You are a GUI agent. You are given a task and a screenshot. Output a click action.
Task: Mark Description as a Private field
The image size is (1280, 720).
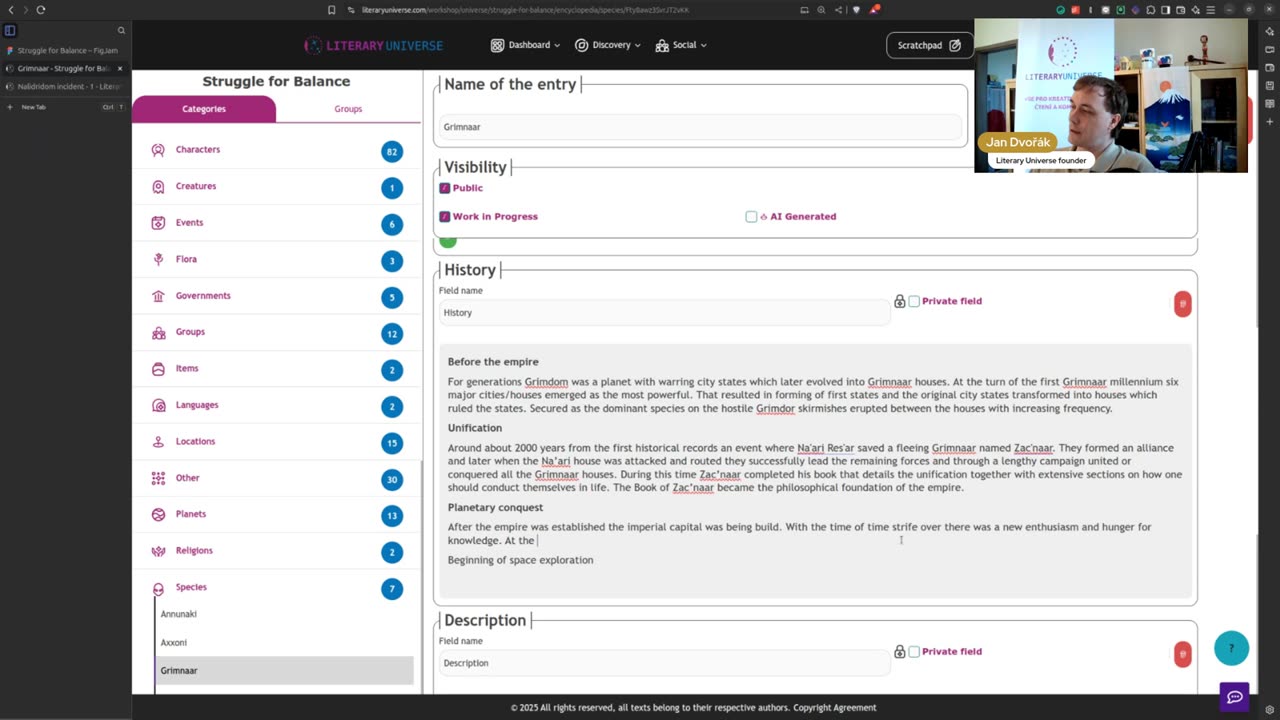(914, 652)
